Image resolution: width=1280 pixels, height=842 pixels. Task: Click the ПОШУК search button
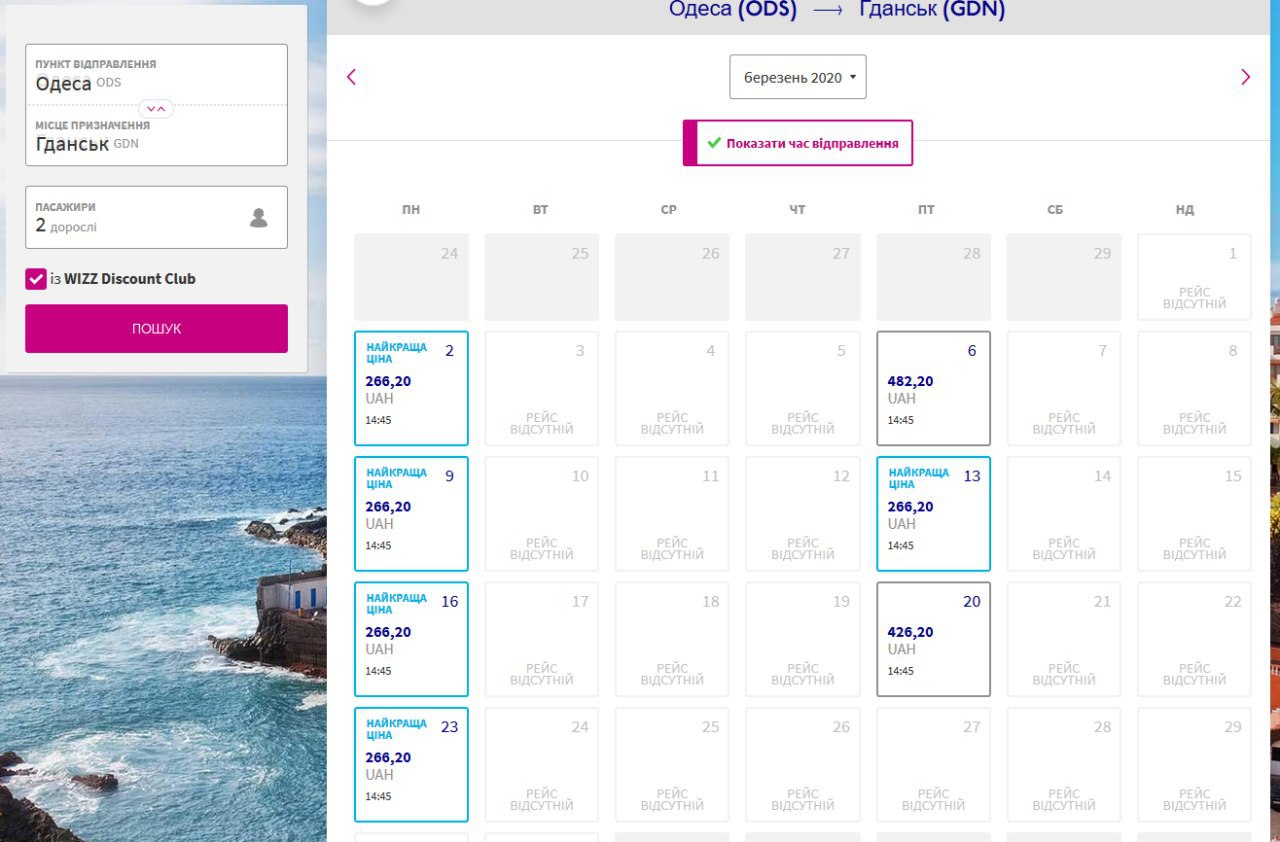[156, 328]
